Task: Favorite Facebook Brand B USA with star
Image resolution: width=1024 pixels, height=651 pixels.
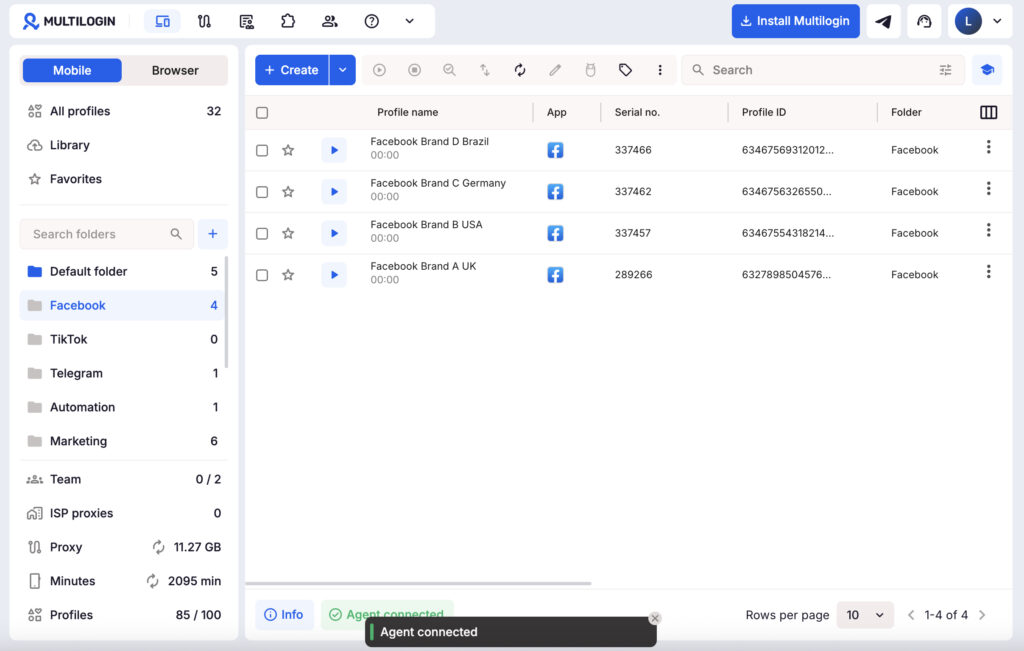Action: coord(288,233)
